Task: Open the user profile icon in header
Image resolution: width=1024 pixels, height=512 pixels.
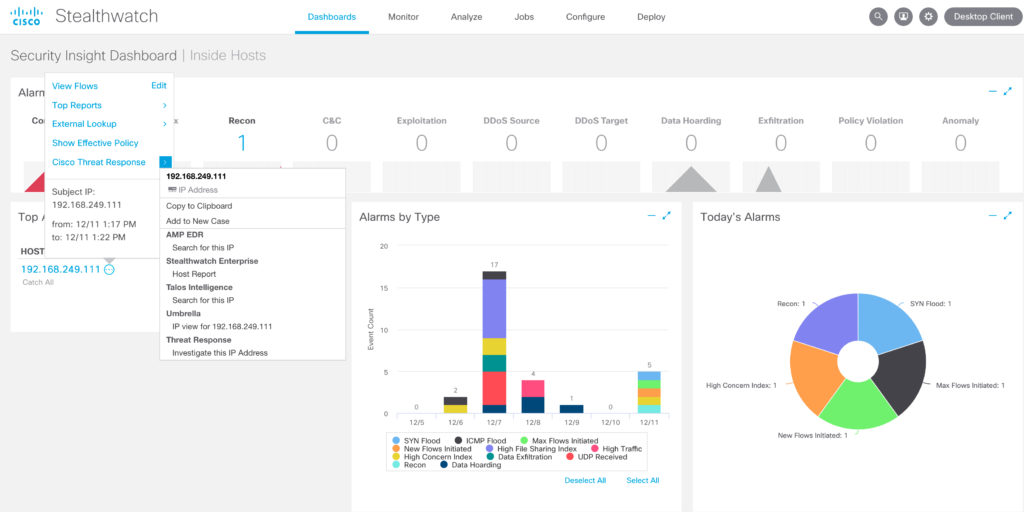Action: 904,17
